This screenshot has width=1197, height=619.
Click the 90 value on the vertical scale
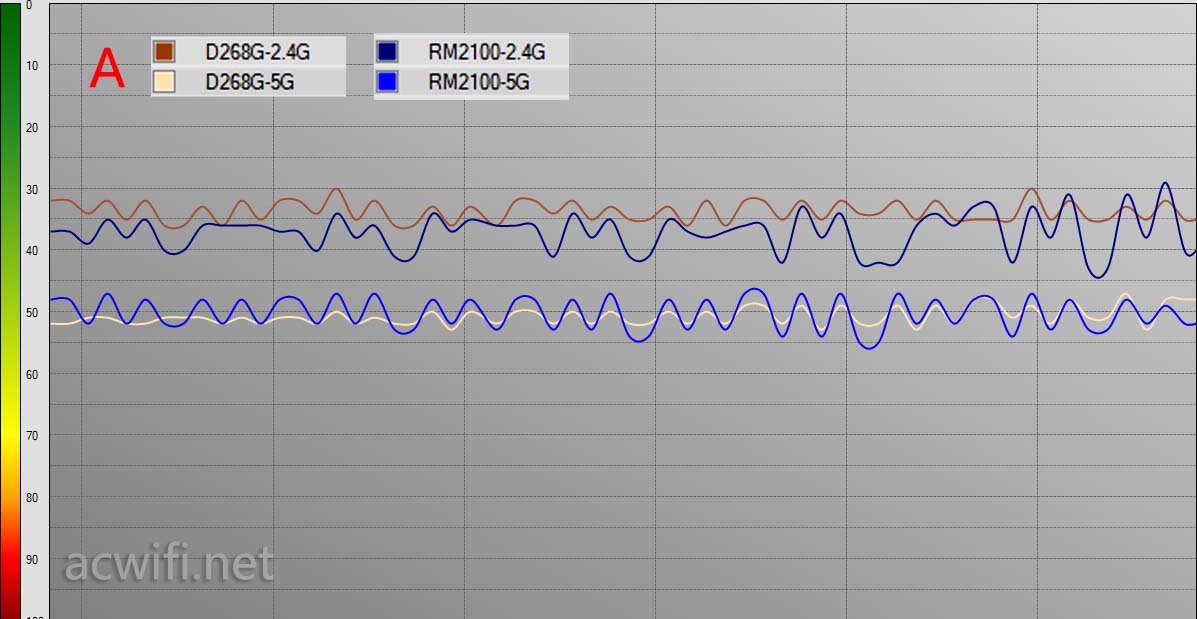coord(31,560)
